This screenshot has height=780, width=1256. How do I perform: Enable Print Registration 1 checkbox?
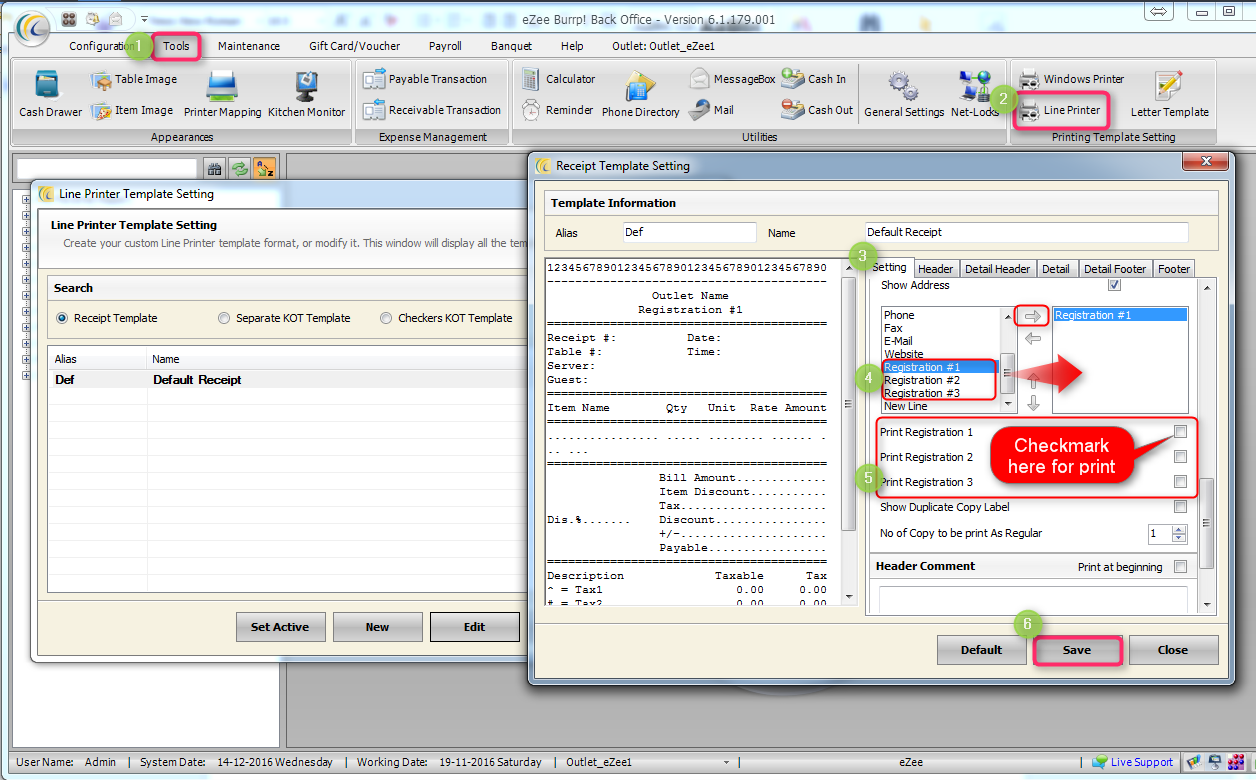[1180, 432]
